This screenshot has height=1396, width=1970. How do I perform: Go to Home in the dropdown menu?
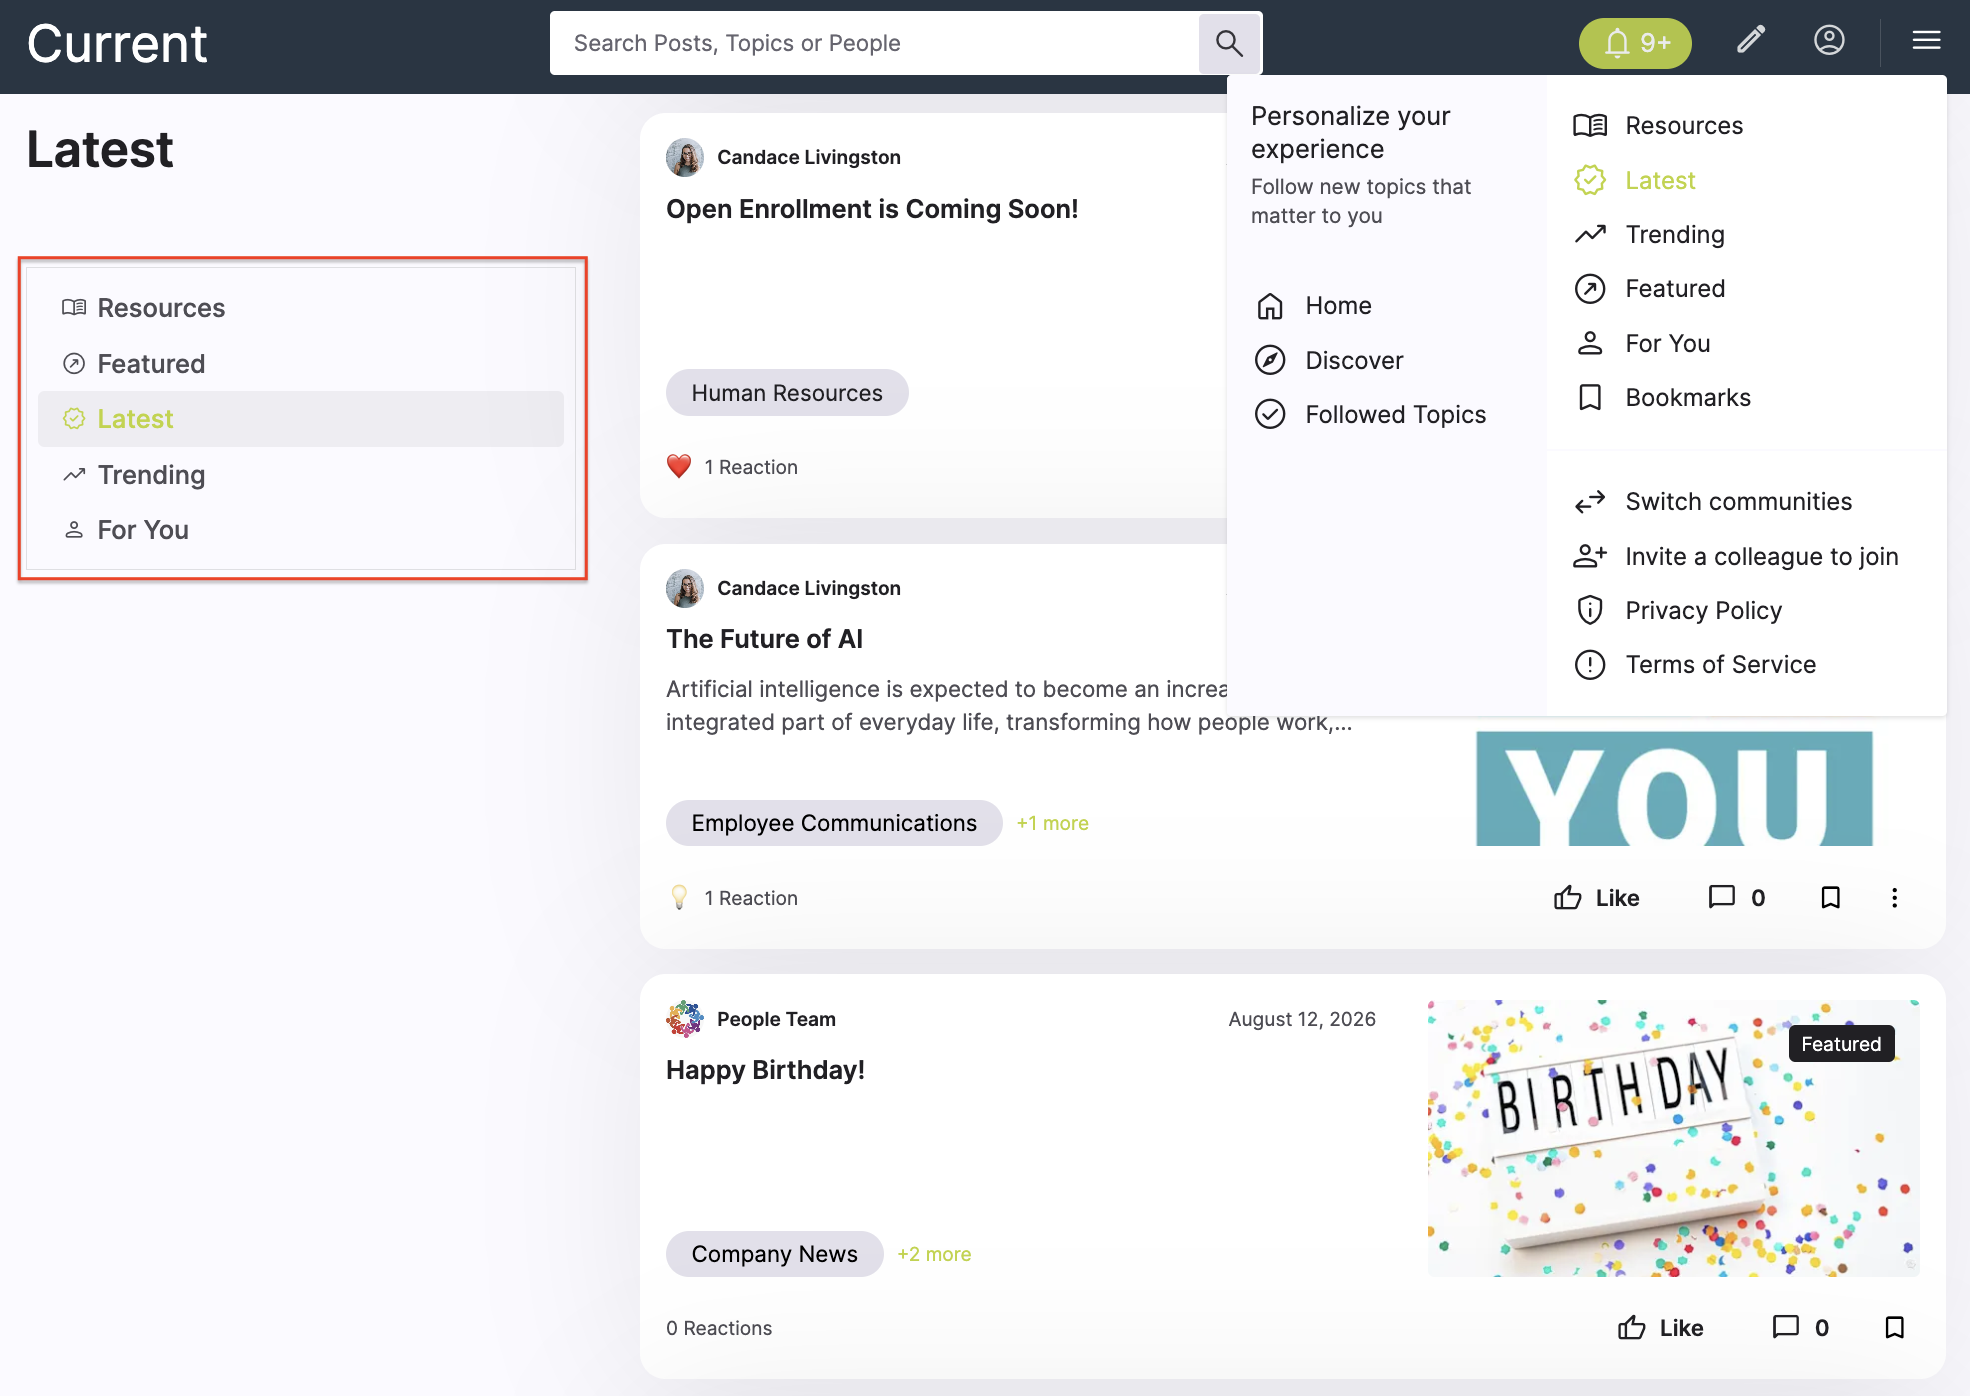(1338, 305)
